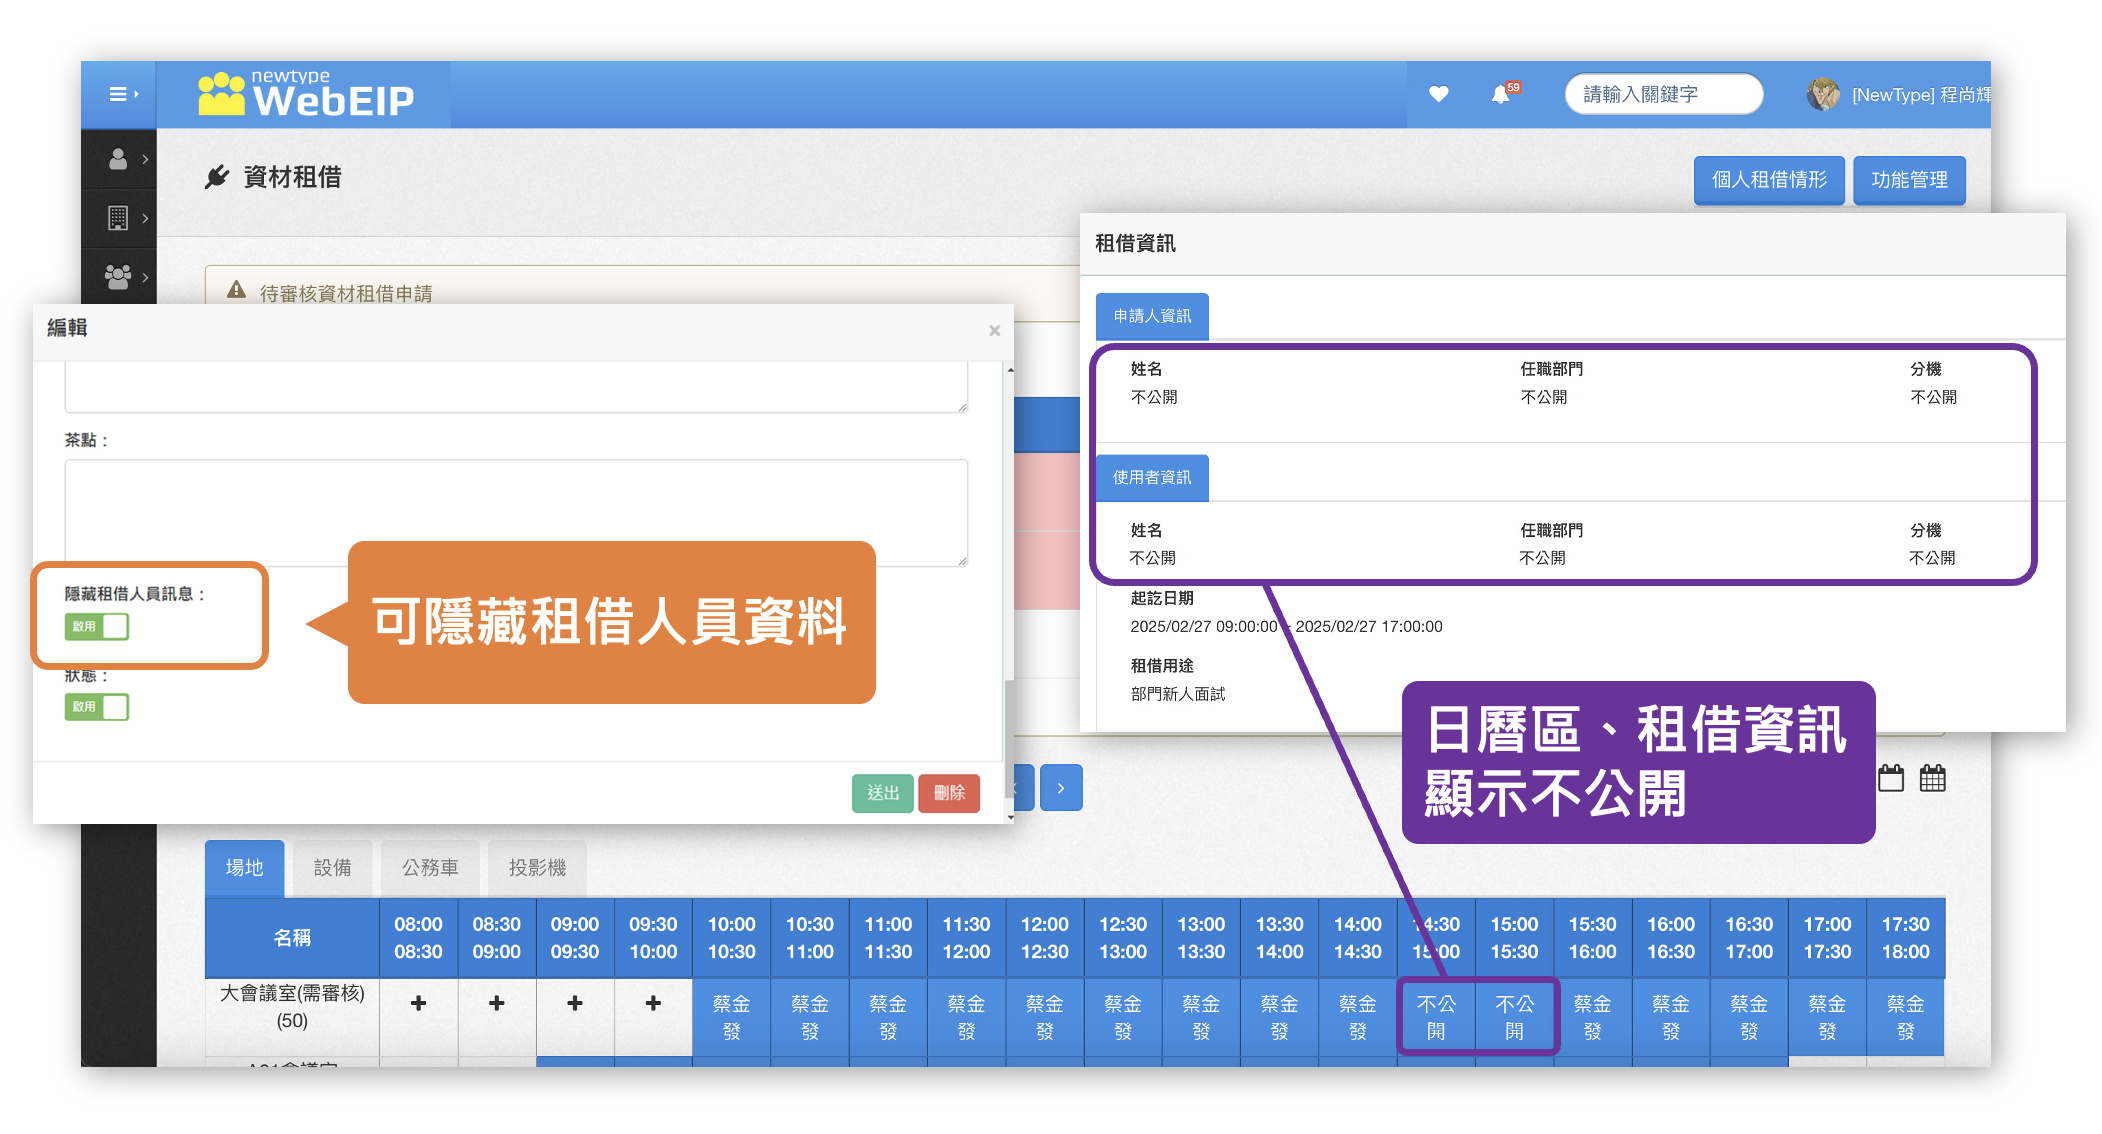Click the building sidebar icon
The image size is (2102, 1134).
pos(118,217)
